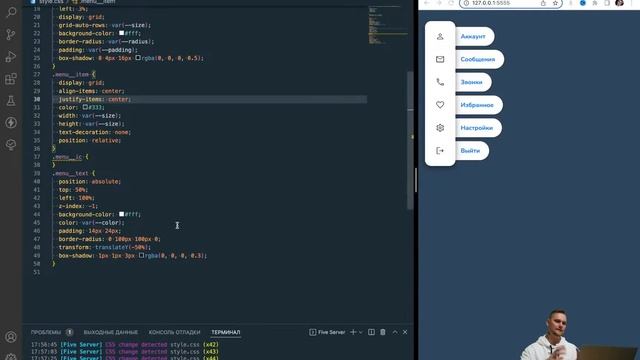Viewport: 640px width, 360px height.
Task: Create a new terminal with the plus icon
Action: [353, 332]
